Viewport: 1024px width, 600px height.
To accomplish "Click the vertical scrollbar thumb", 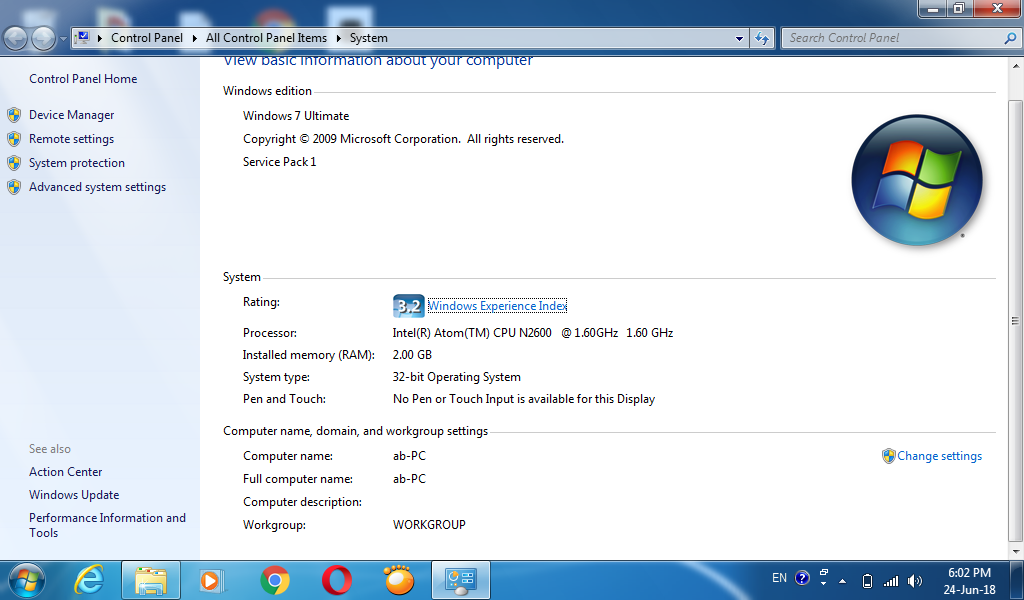I will pos(1016,321).
